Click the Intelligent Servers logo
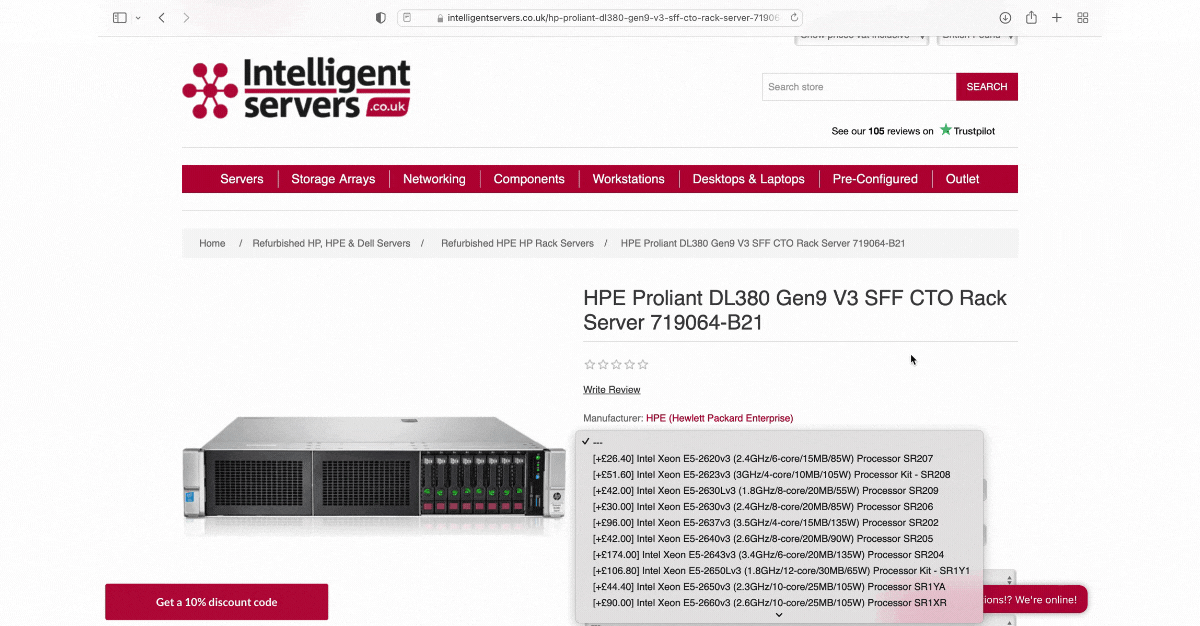Screen dimensions: 1200x626 click(297, 89)
